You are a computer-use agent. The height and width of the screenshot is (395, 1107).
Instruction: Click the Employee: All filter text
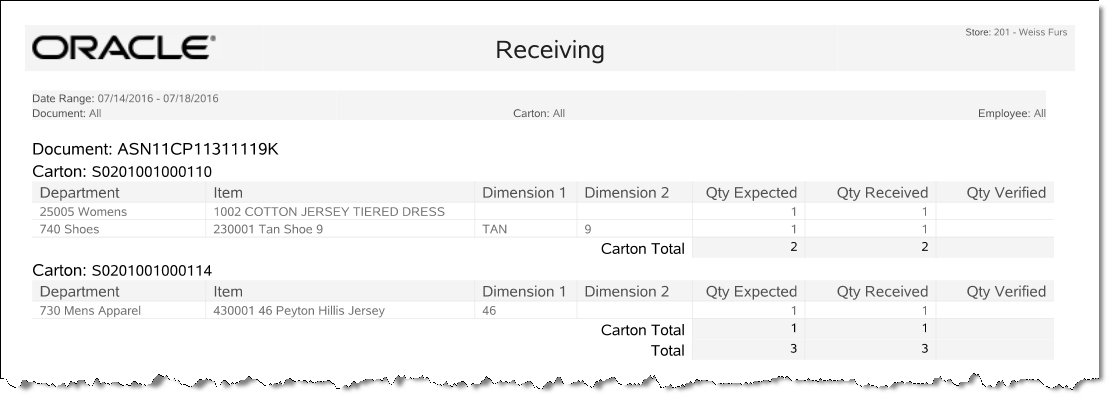pyautogui.click(x=1012, y=113)
